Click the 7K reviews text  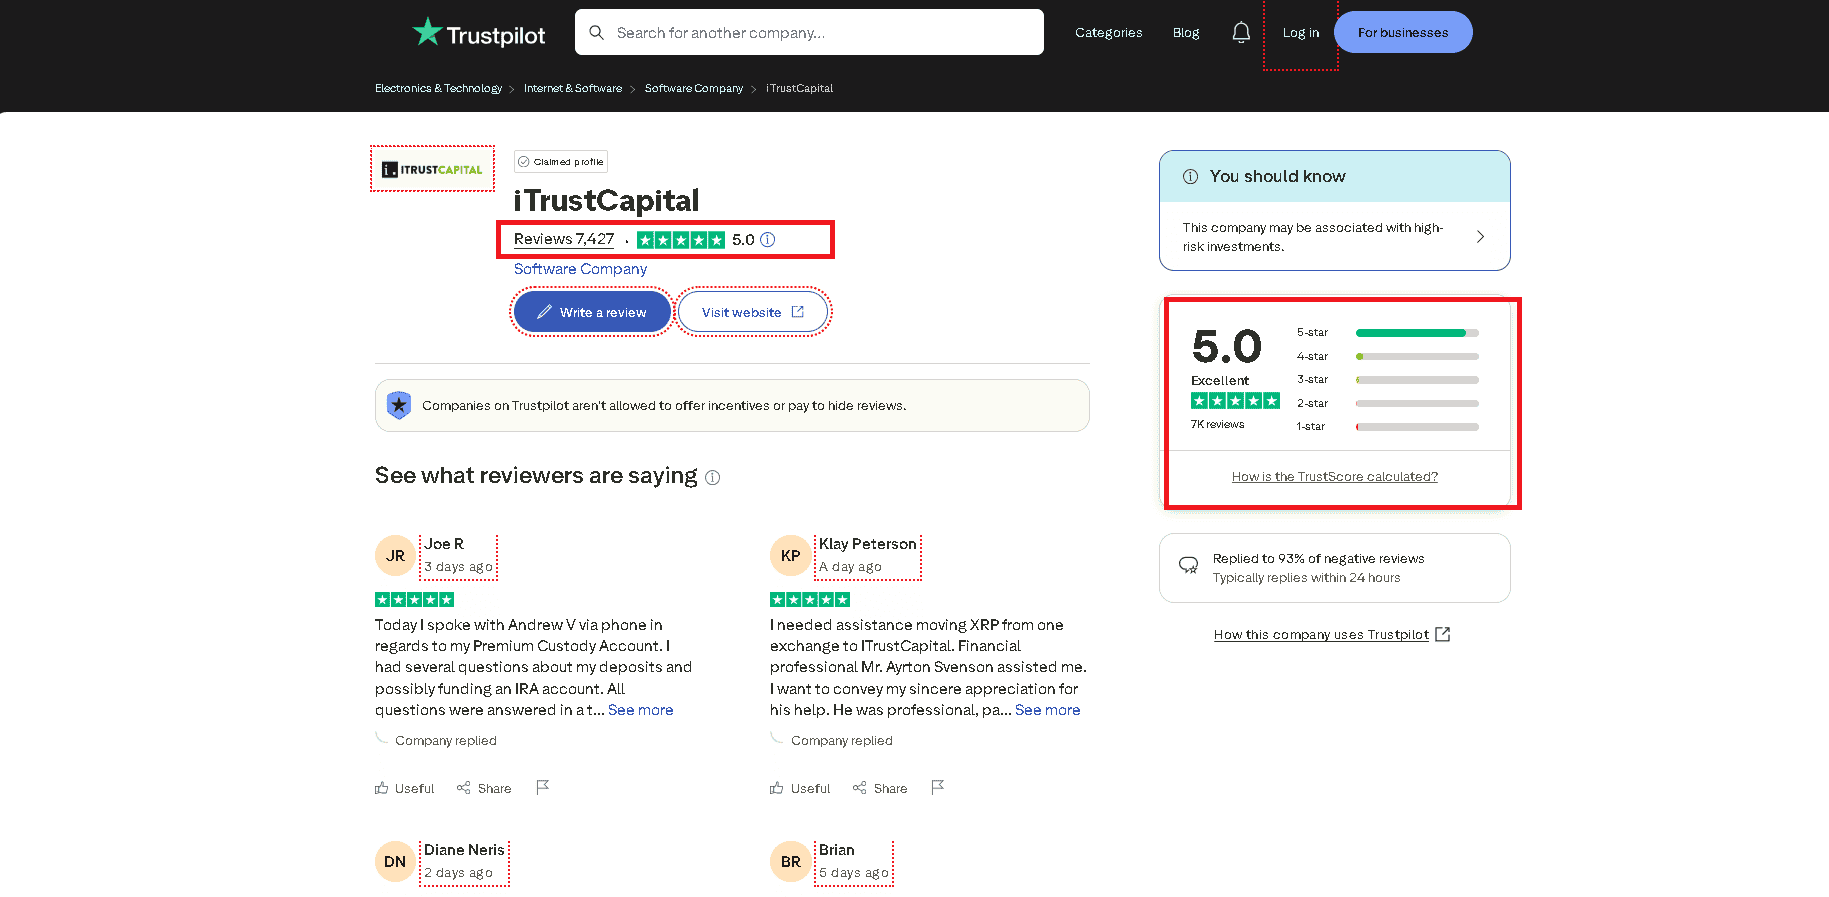tap(1217, 424)
